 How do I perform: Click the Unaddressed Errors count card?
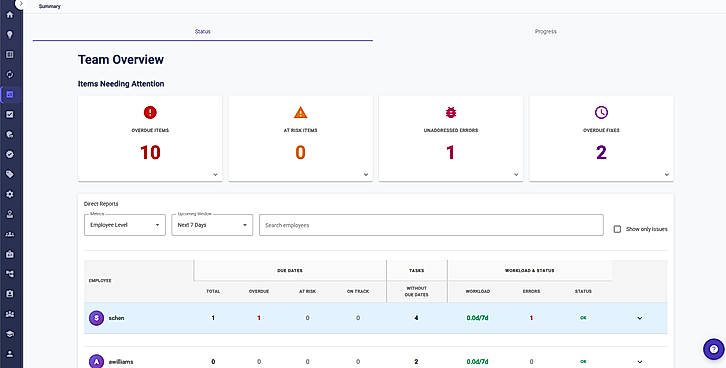[x=451, y=138]
